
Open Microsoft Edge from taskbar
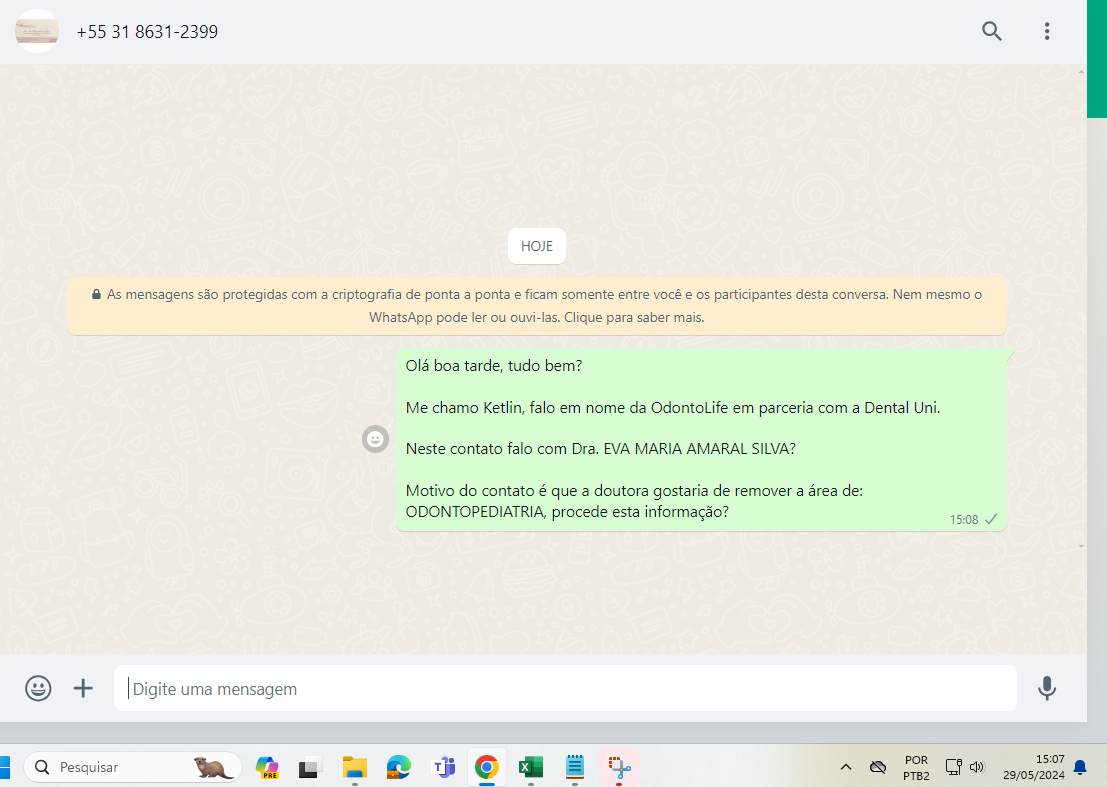coord(398,767)
